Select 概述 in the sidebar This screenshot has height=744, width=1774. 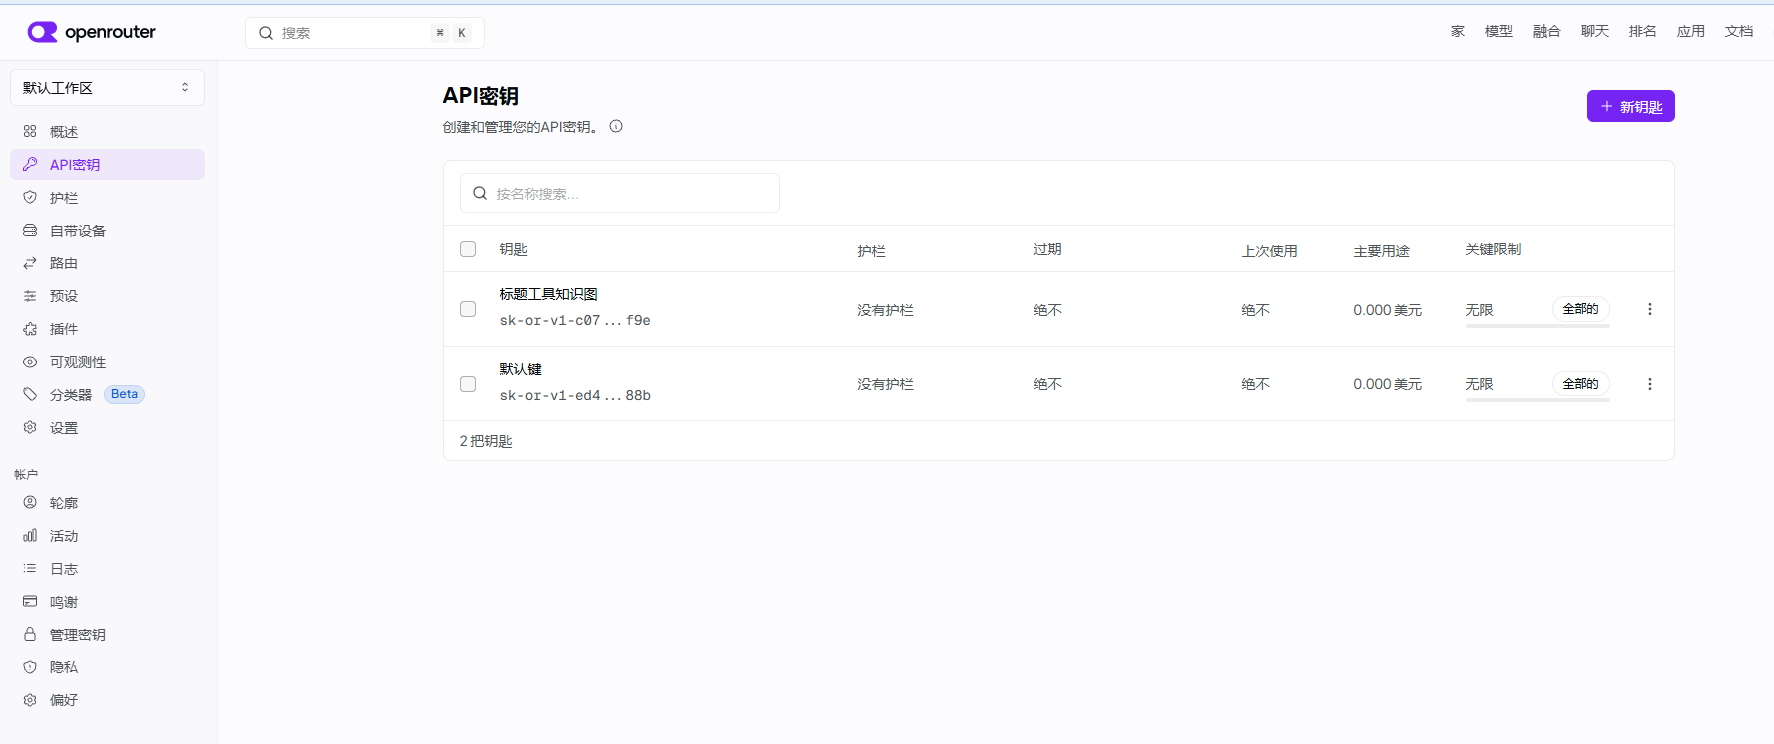click(x=107, y=131)
